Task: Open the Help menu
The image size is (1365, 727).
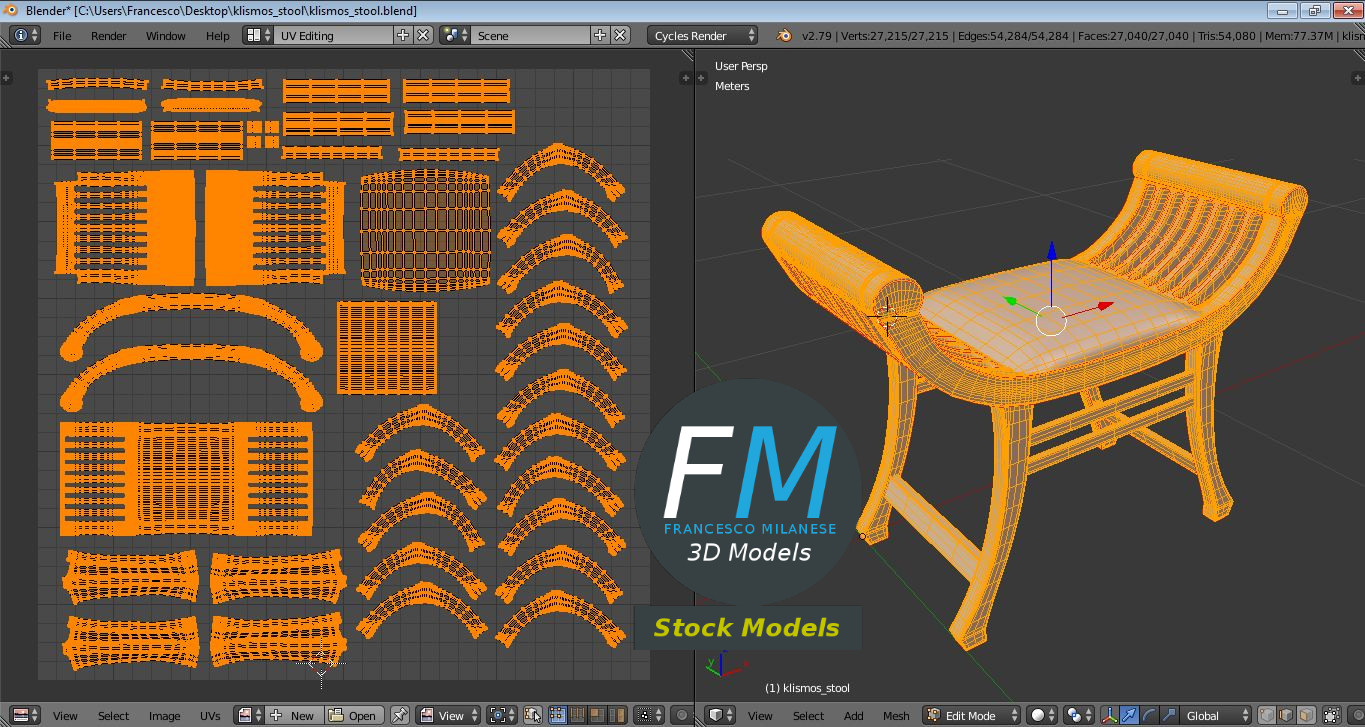Action: [x=218, y=35]
